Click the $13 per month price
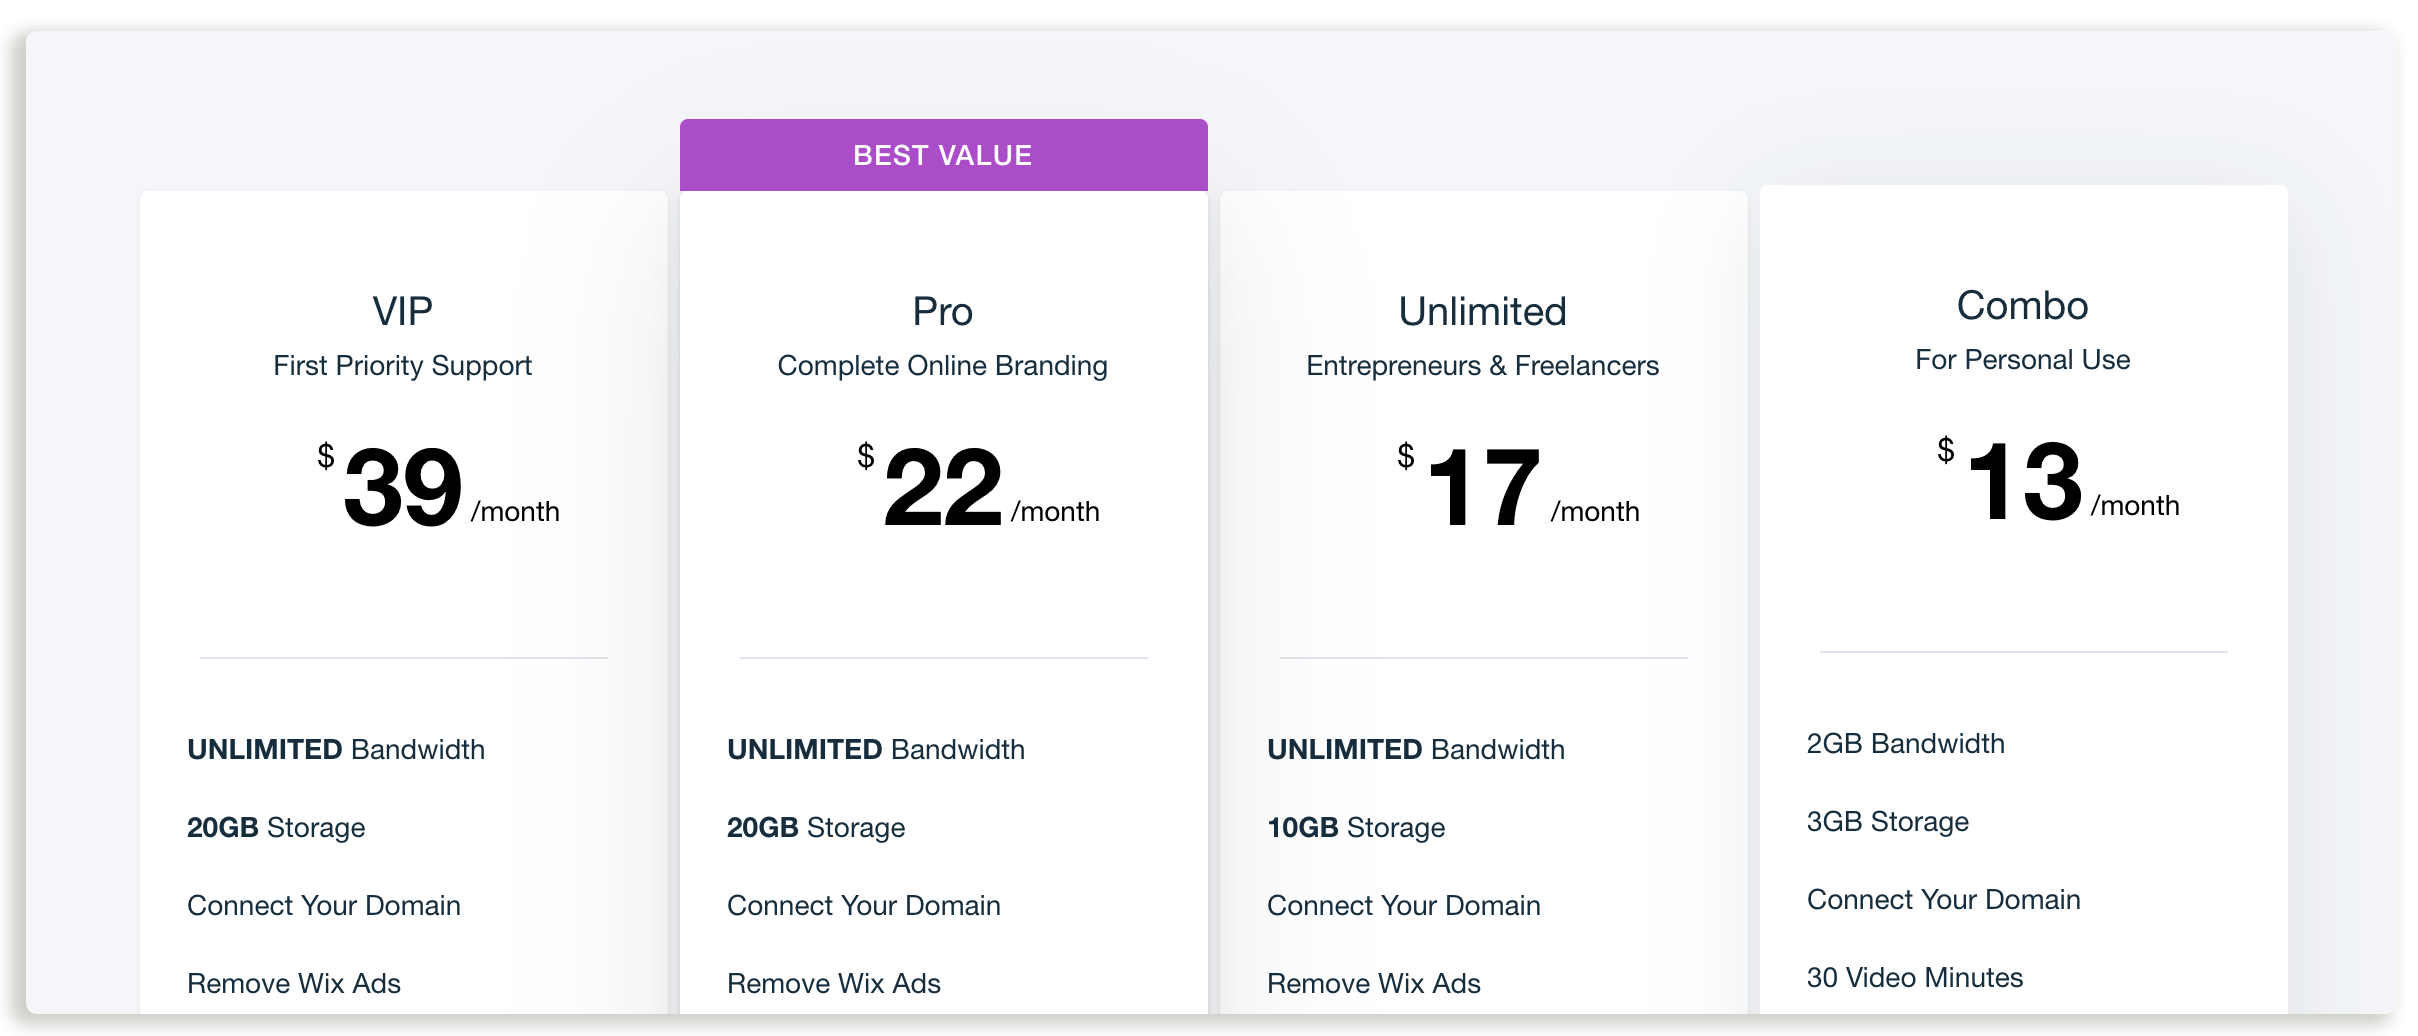This screenshot has height=1036, width=2418. click(x=2058, y=480)
